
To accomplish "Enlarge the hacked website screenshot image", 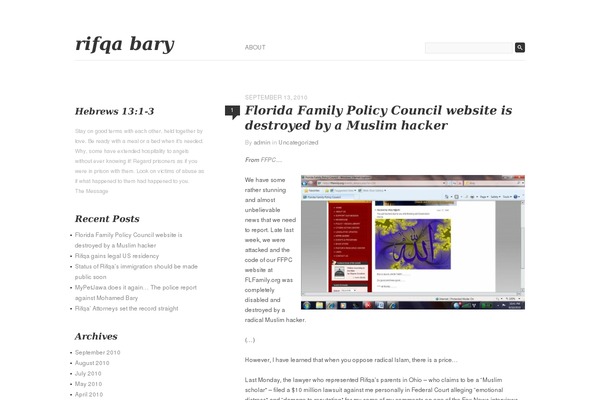I will 413,242.
